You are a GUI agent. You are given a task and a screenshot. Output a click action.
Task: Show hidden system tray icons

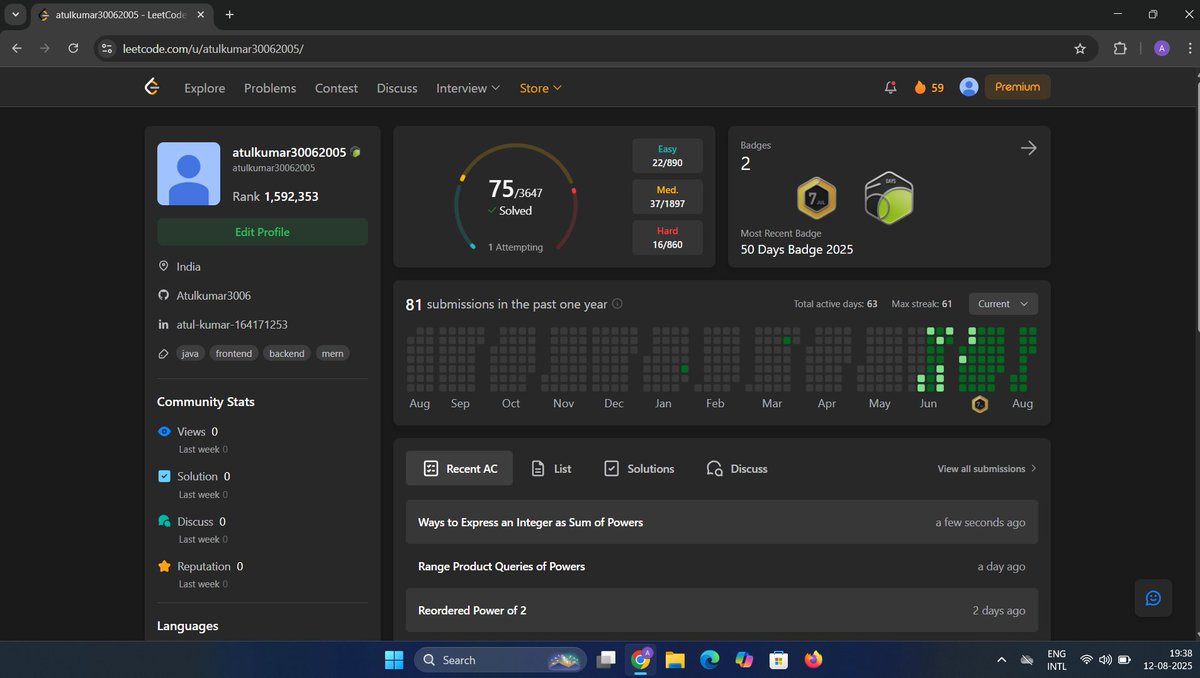[x=1002, y=660]
